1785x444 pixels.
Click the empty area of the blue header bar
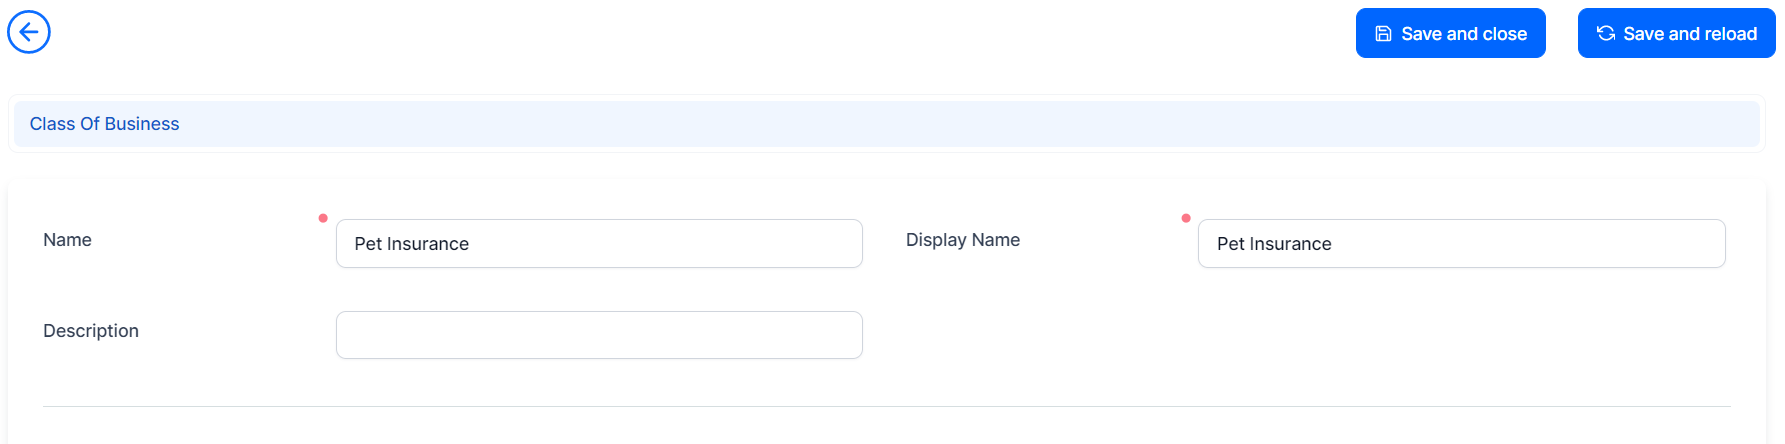[x=900, y=124]
